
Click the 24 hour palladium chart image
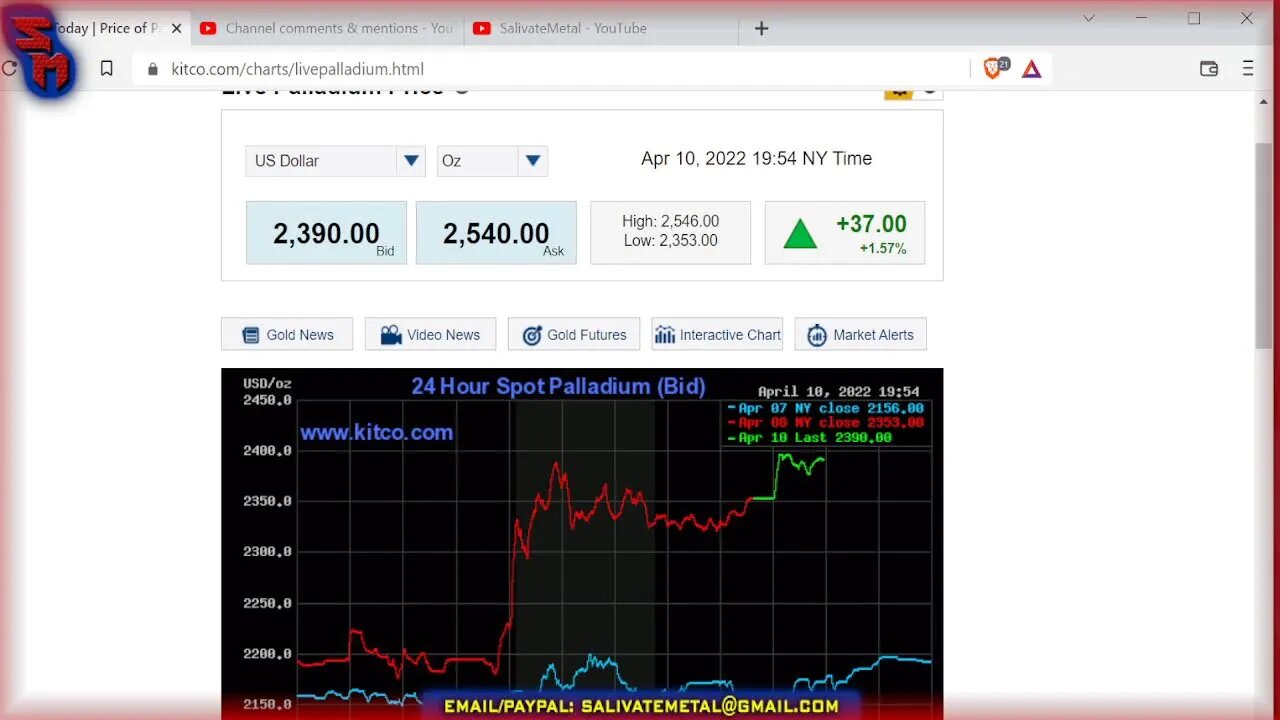coord(582,544)
